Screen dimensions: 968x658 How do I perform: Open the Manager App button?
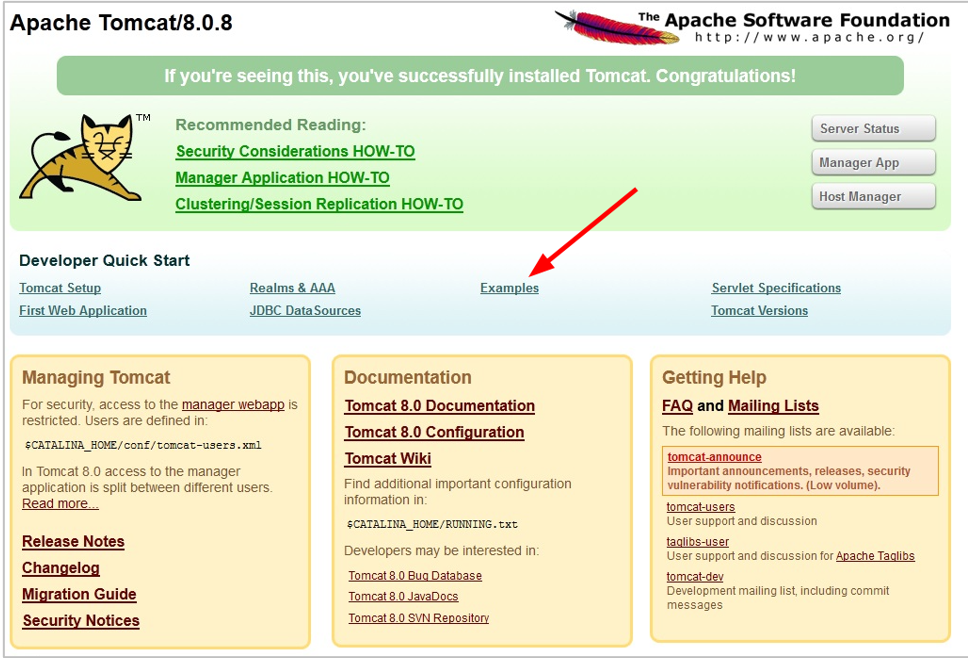tap(873, 163)
